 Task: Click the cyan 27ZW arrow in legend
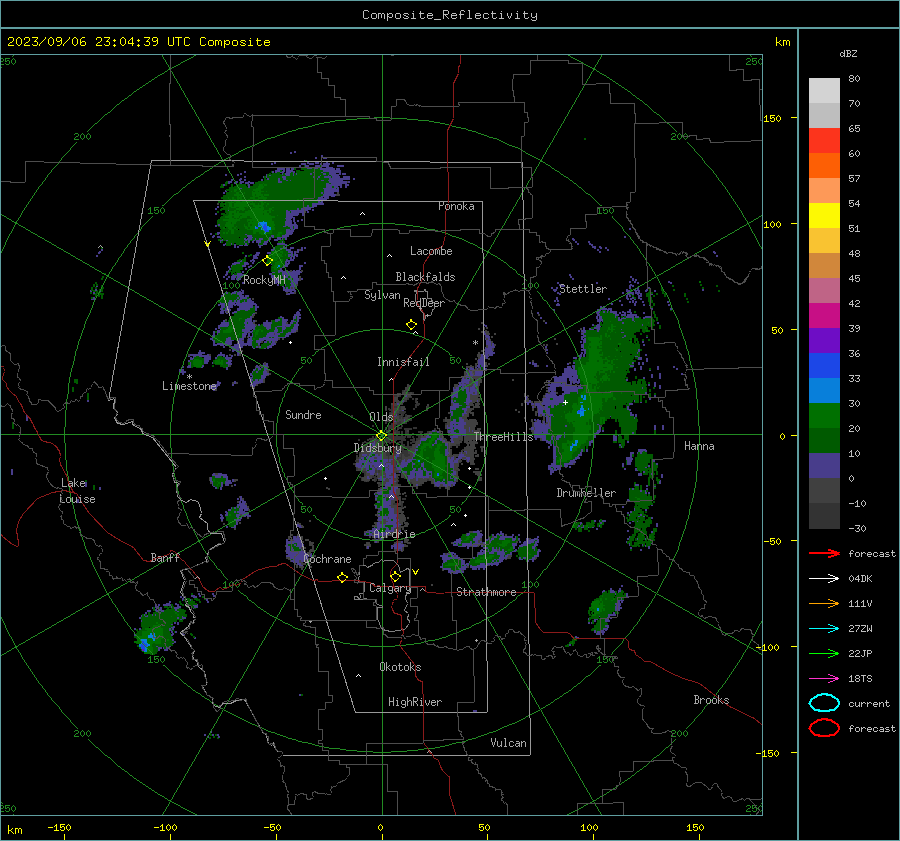[824, 629]
